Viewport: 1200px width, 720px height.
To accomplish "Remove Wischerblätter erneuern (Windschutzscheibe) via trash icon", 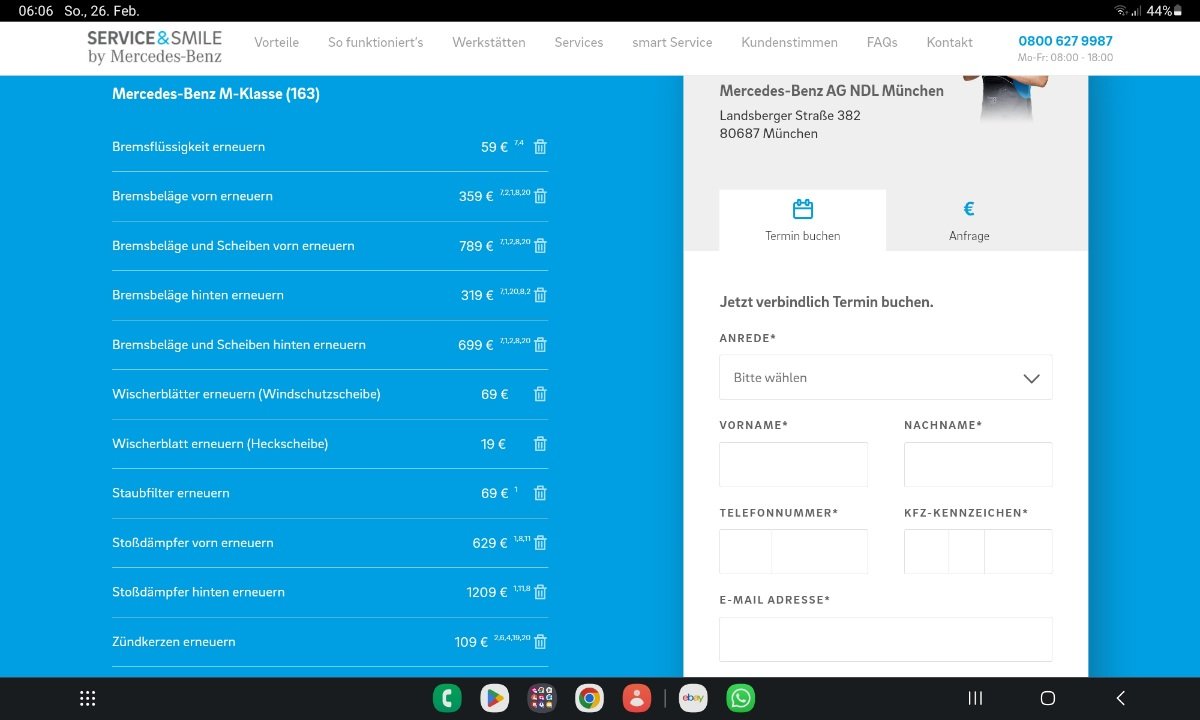I will tap(540, 394).
